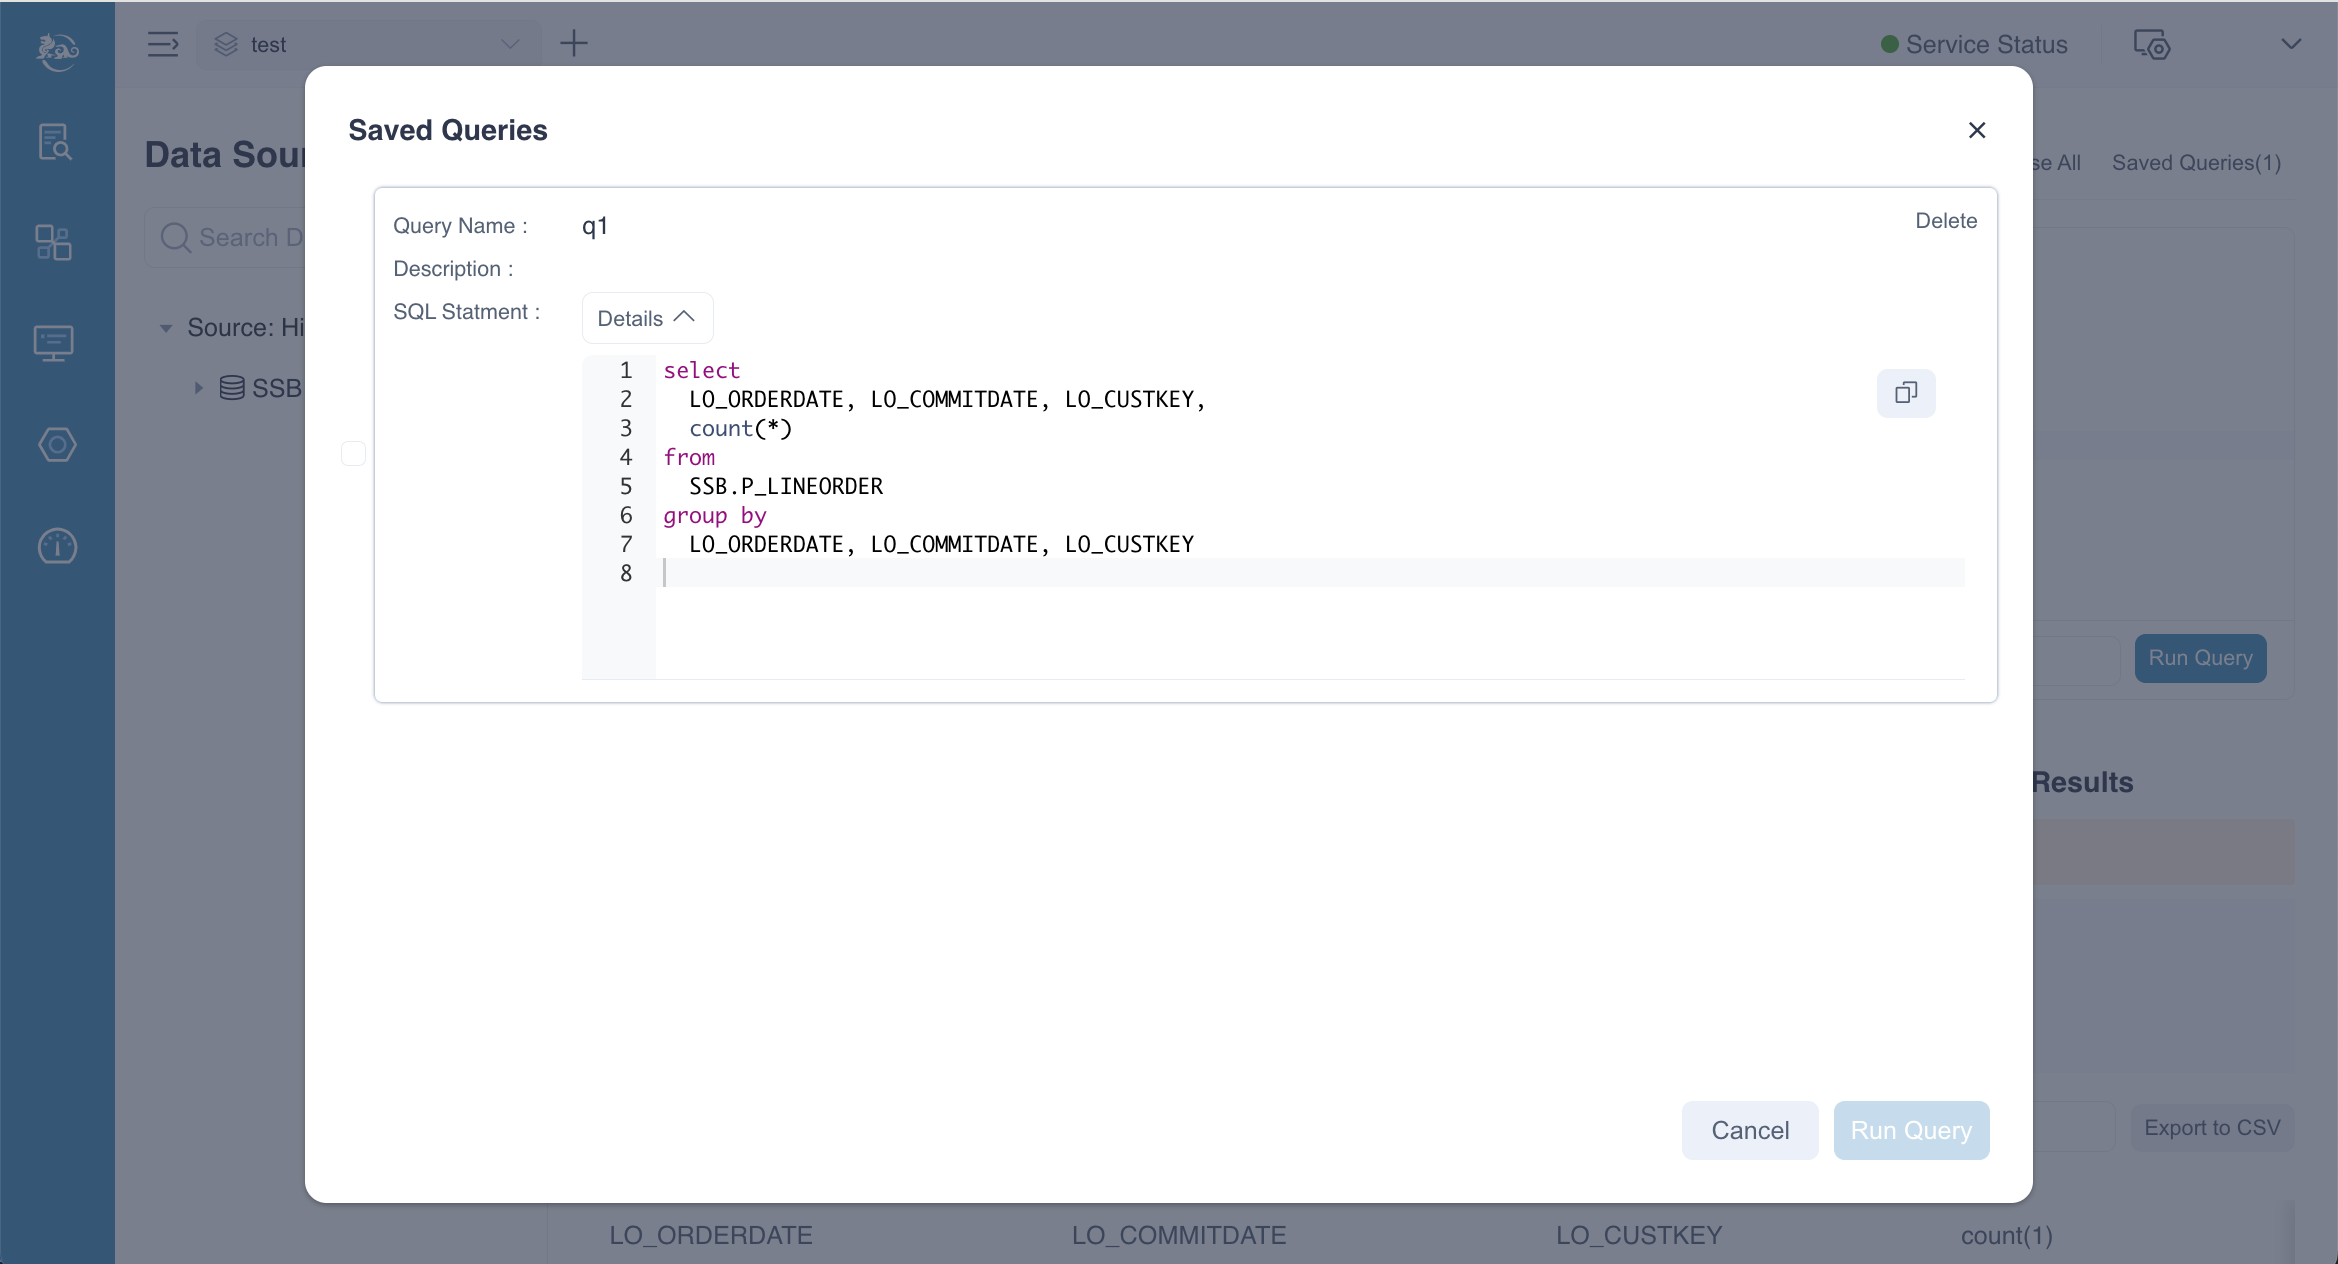Click the close X button on Saved Queries
2338x1264 pixels.
coord(1977,131)
